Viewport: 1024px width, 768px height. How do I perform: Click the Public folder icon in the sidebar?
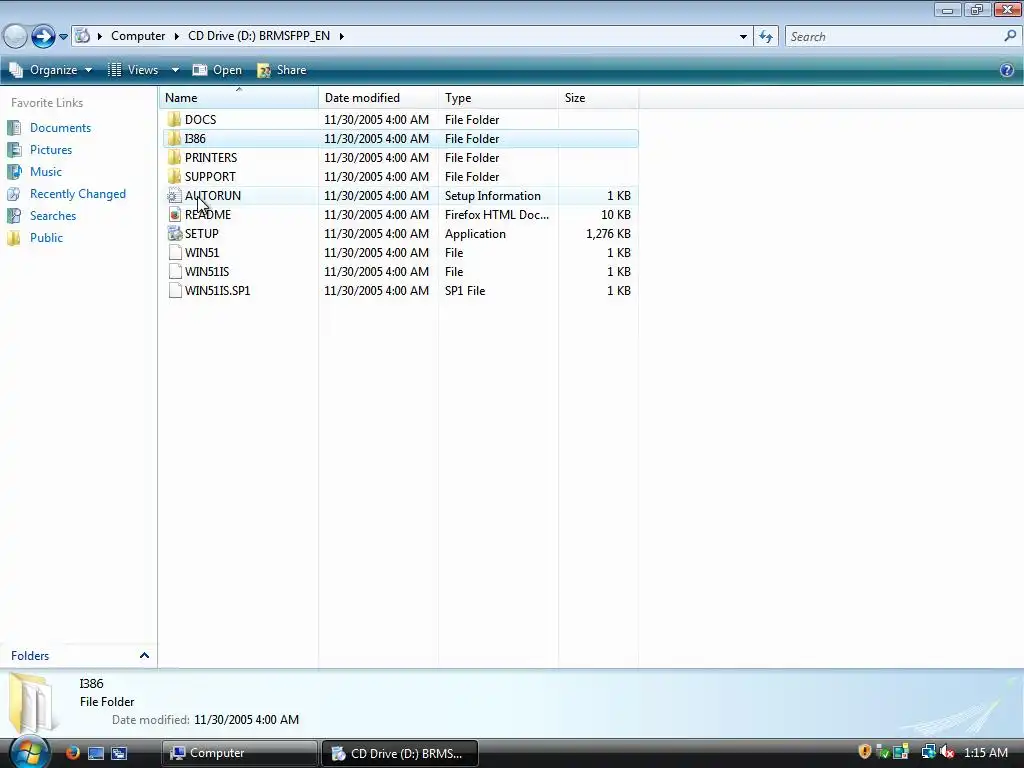[x=14, y=238]
